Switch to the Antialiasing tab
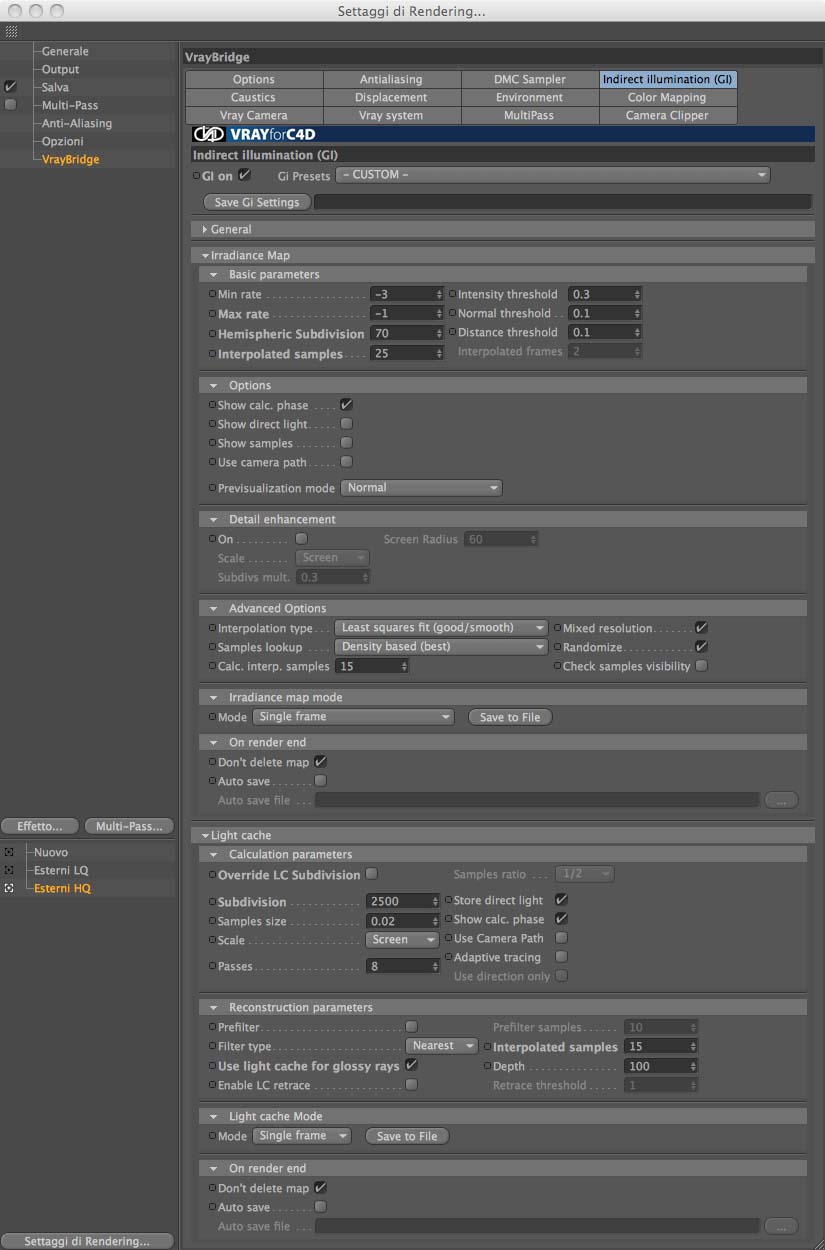The height and width of the screenshot is (1250, 825). [392, 79]
